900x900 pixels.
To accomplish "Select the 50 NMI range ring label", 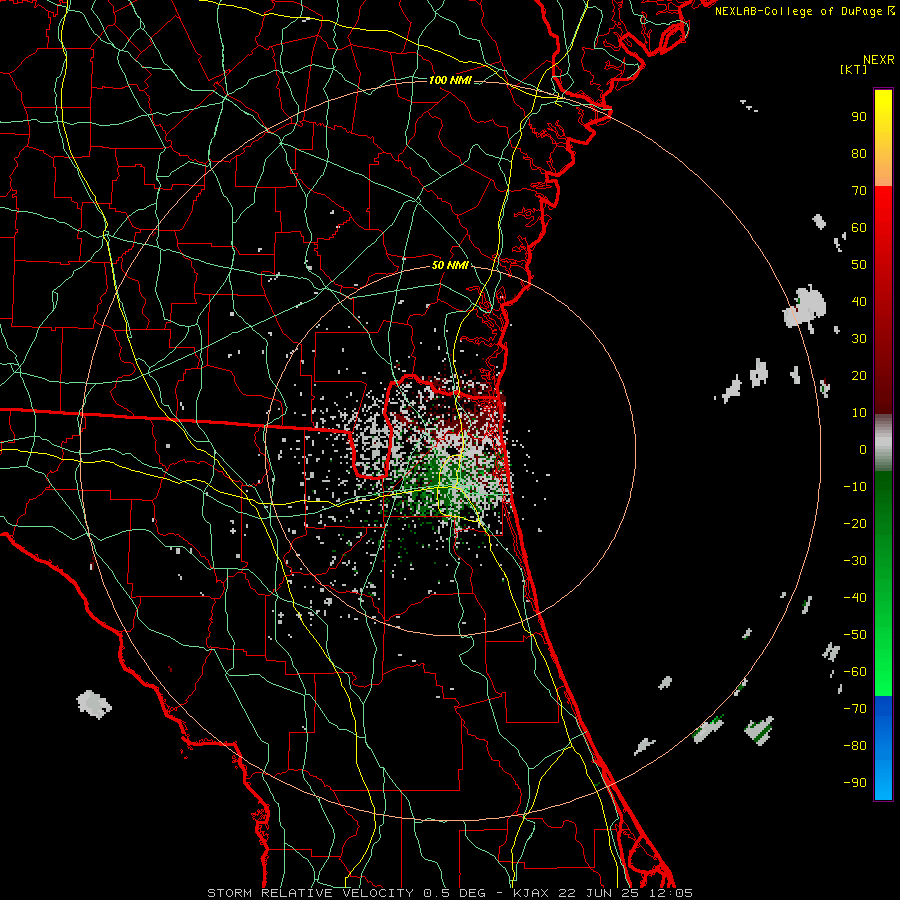I will point(450,265).
